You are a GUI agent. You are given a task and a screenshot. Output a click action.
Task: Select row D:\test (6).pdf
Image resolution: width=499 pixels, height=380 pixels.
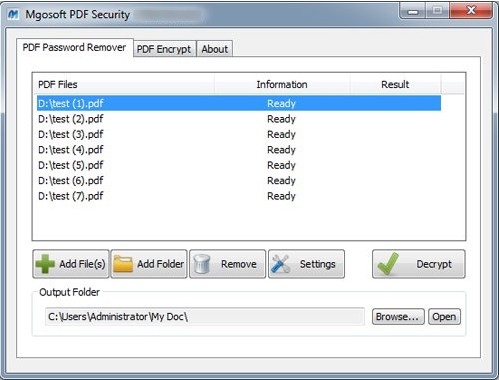point(239,180)
